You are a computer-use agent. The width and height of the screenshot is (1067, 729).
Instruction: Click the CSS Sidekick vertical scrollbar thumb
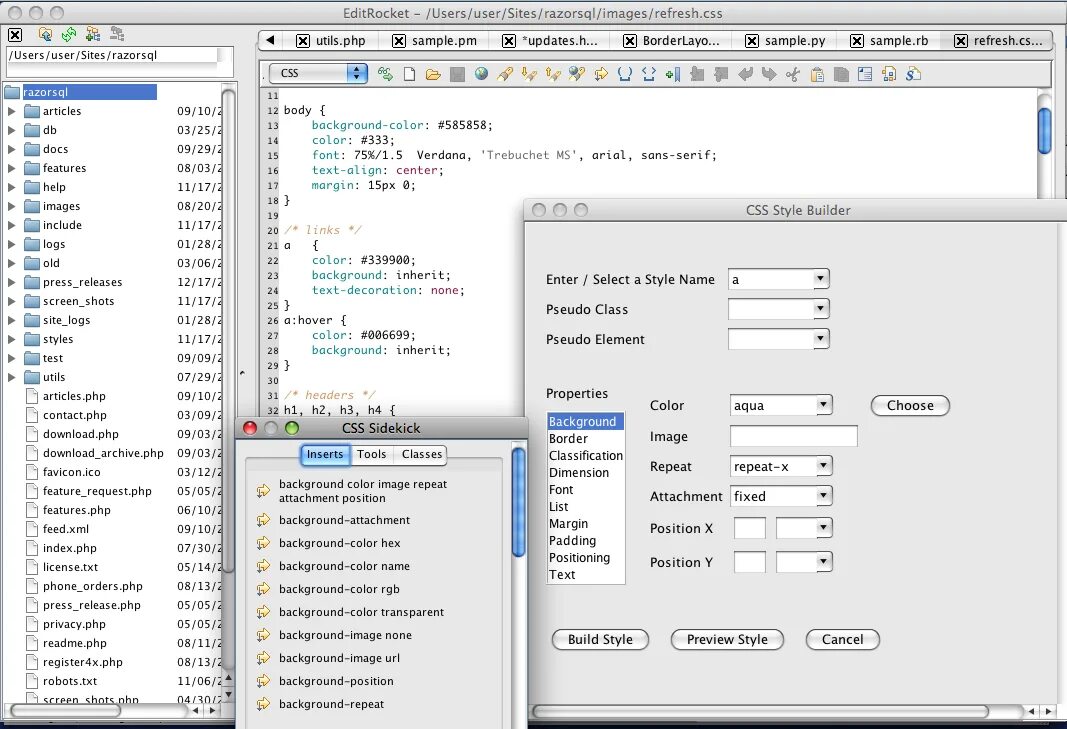tap(519, 502)
